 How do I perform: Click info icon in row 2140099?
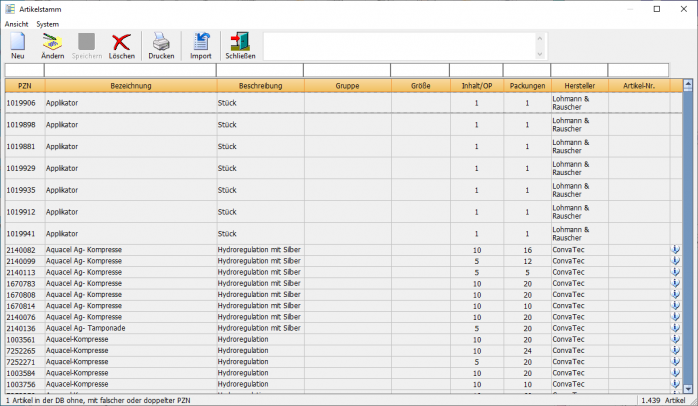click(675, 261)
